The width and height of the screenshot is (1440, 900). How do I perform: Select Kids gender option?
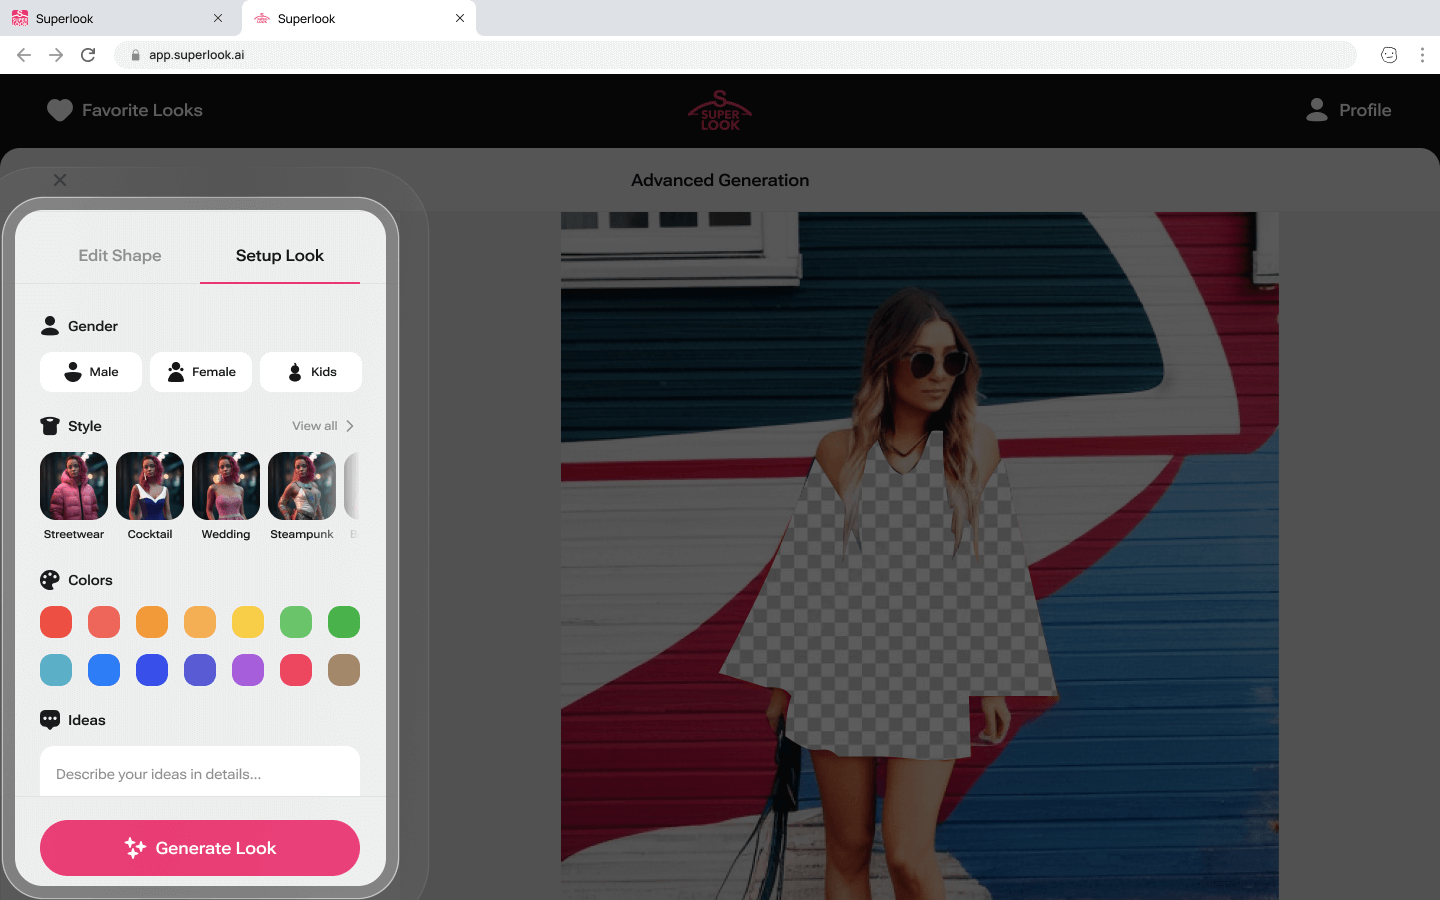click(311, 372)
